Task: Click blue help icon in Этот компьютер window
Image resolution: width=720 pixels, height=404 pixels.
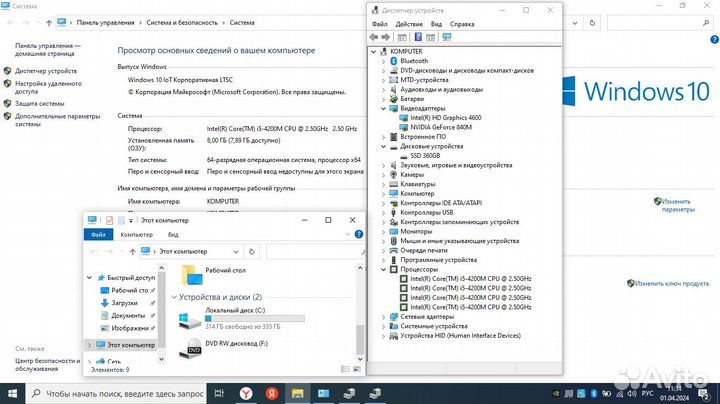Action: point(359,234)
